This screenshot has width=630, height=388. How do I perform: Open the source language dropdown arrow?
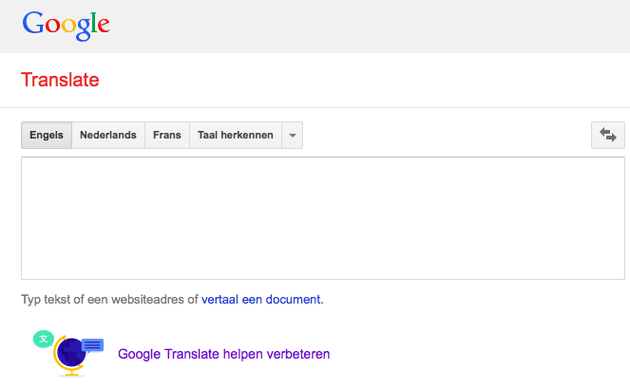click(292, 135)
